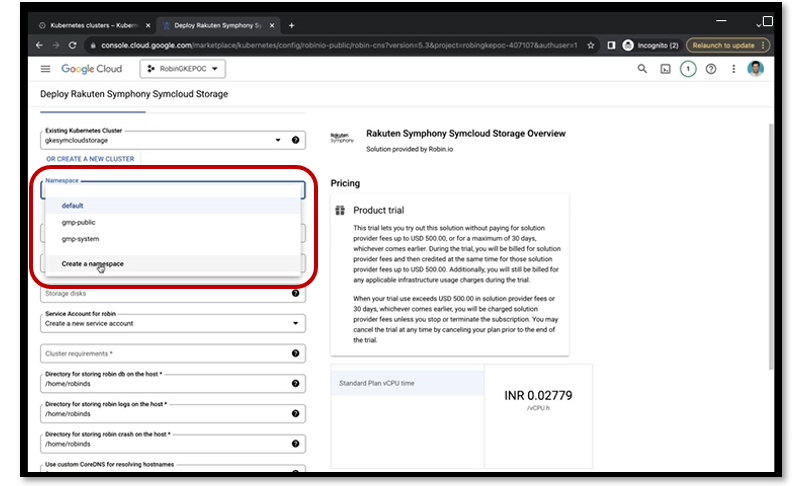Close the Kubernetes clusters tab
792x486 pixels.
point(148,25)
